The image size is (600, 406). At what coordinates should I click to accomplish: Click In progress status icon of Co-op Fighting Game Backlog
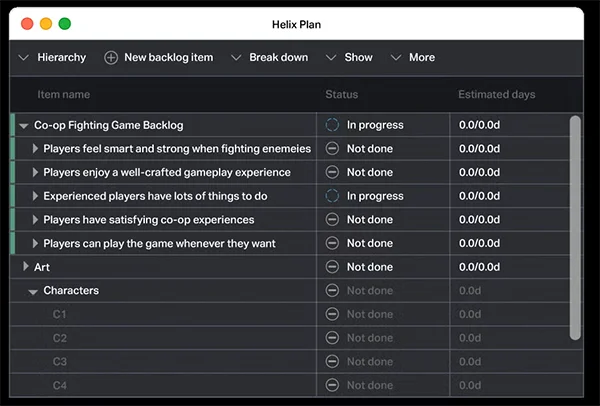[x=332, y=125]
